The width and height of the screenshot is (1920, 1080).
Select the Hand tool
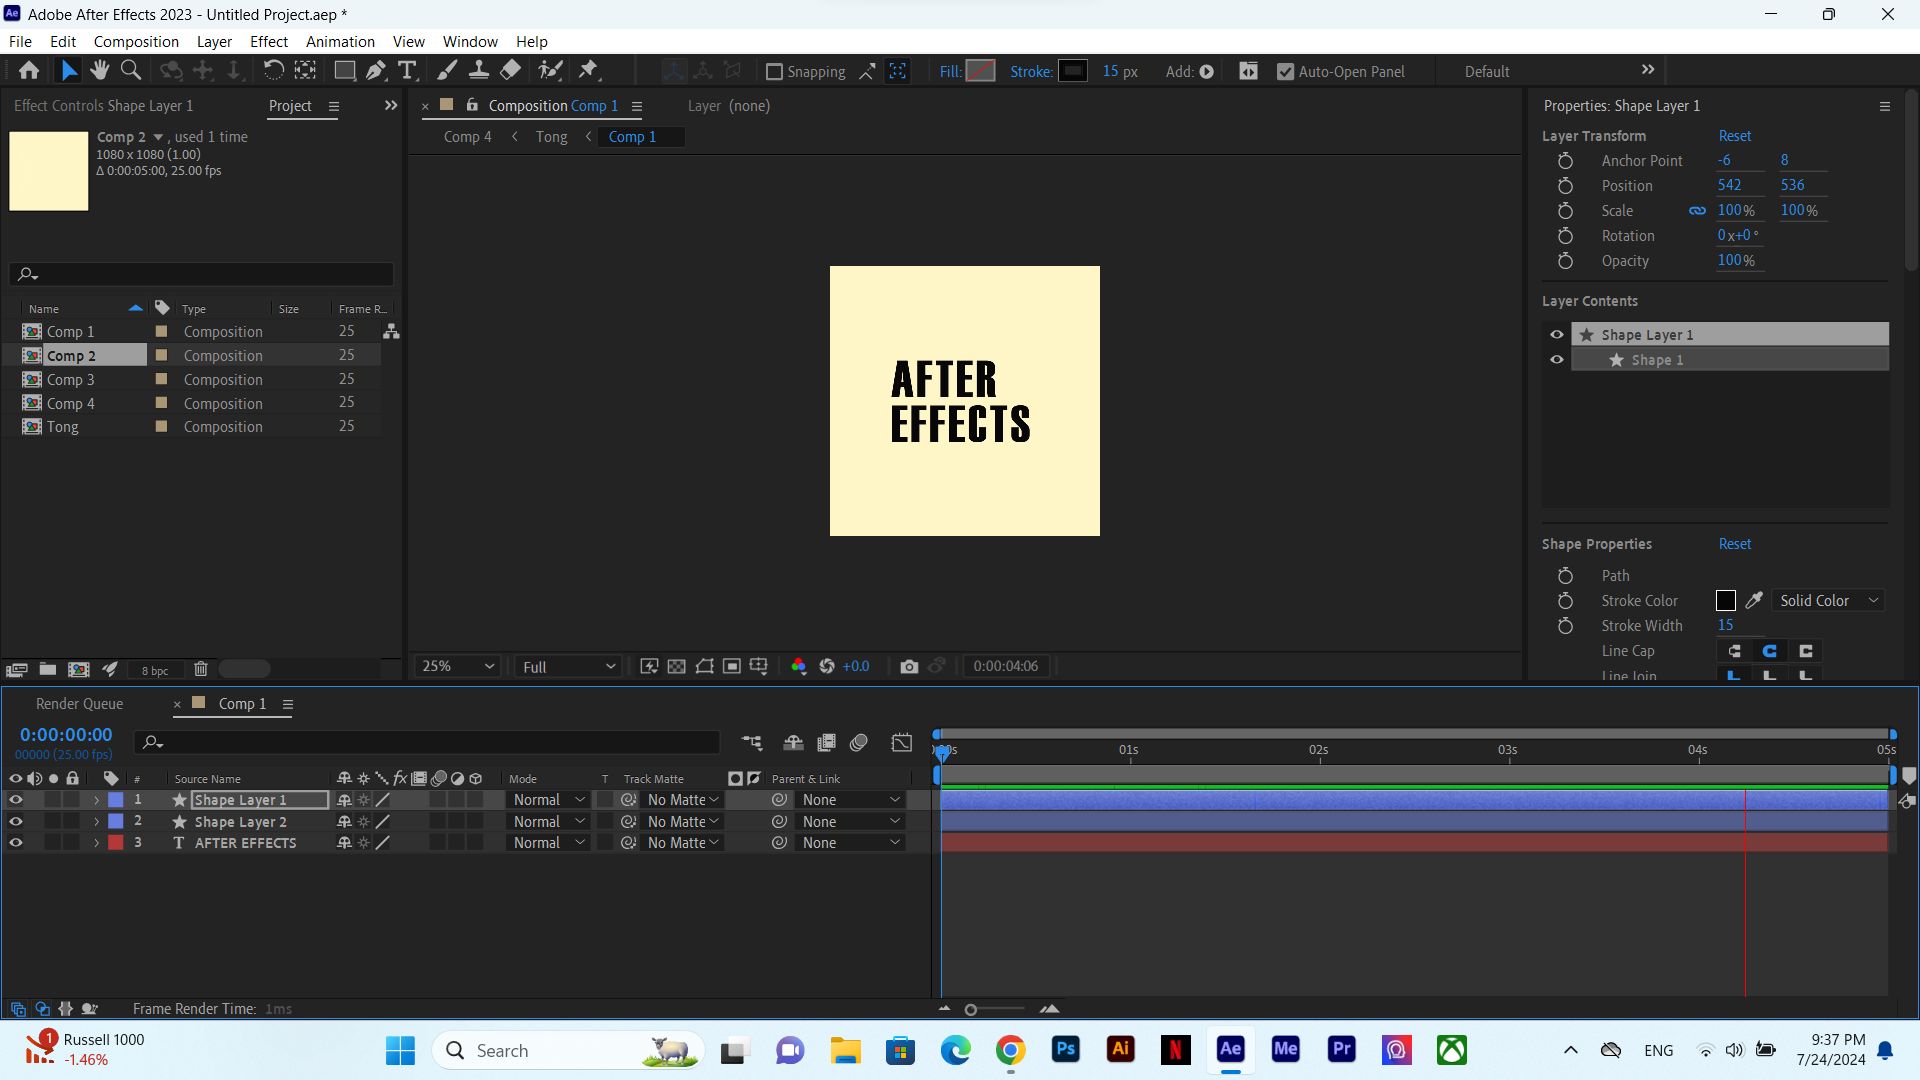[x=99, y=70]
